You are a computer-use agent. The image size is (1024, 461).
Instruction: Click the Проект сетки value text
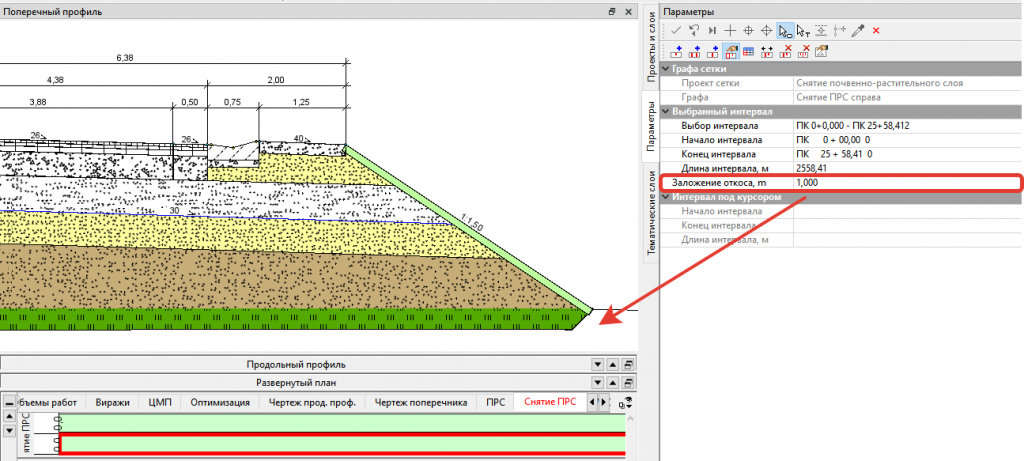880,83
